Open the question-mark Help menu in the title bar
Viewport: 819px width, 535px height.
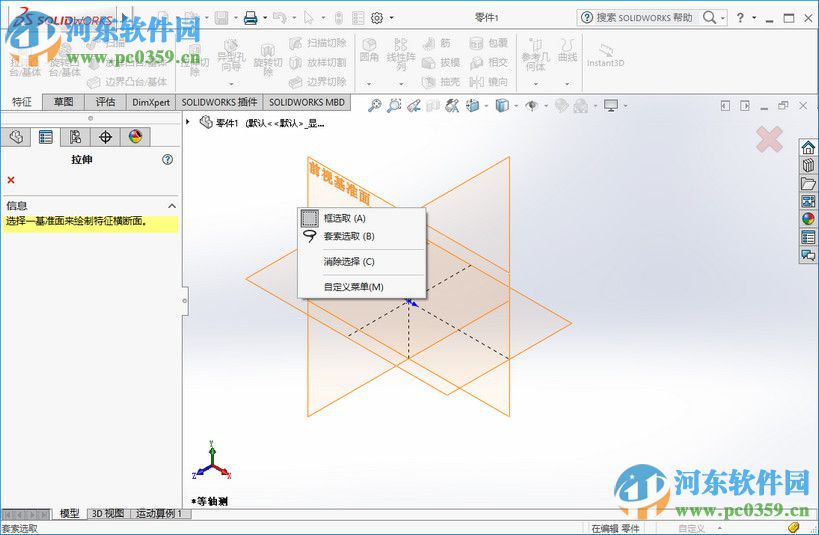click(x=740, y=18)
